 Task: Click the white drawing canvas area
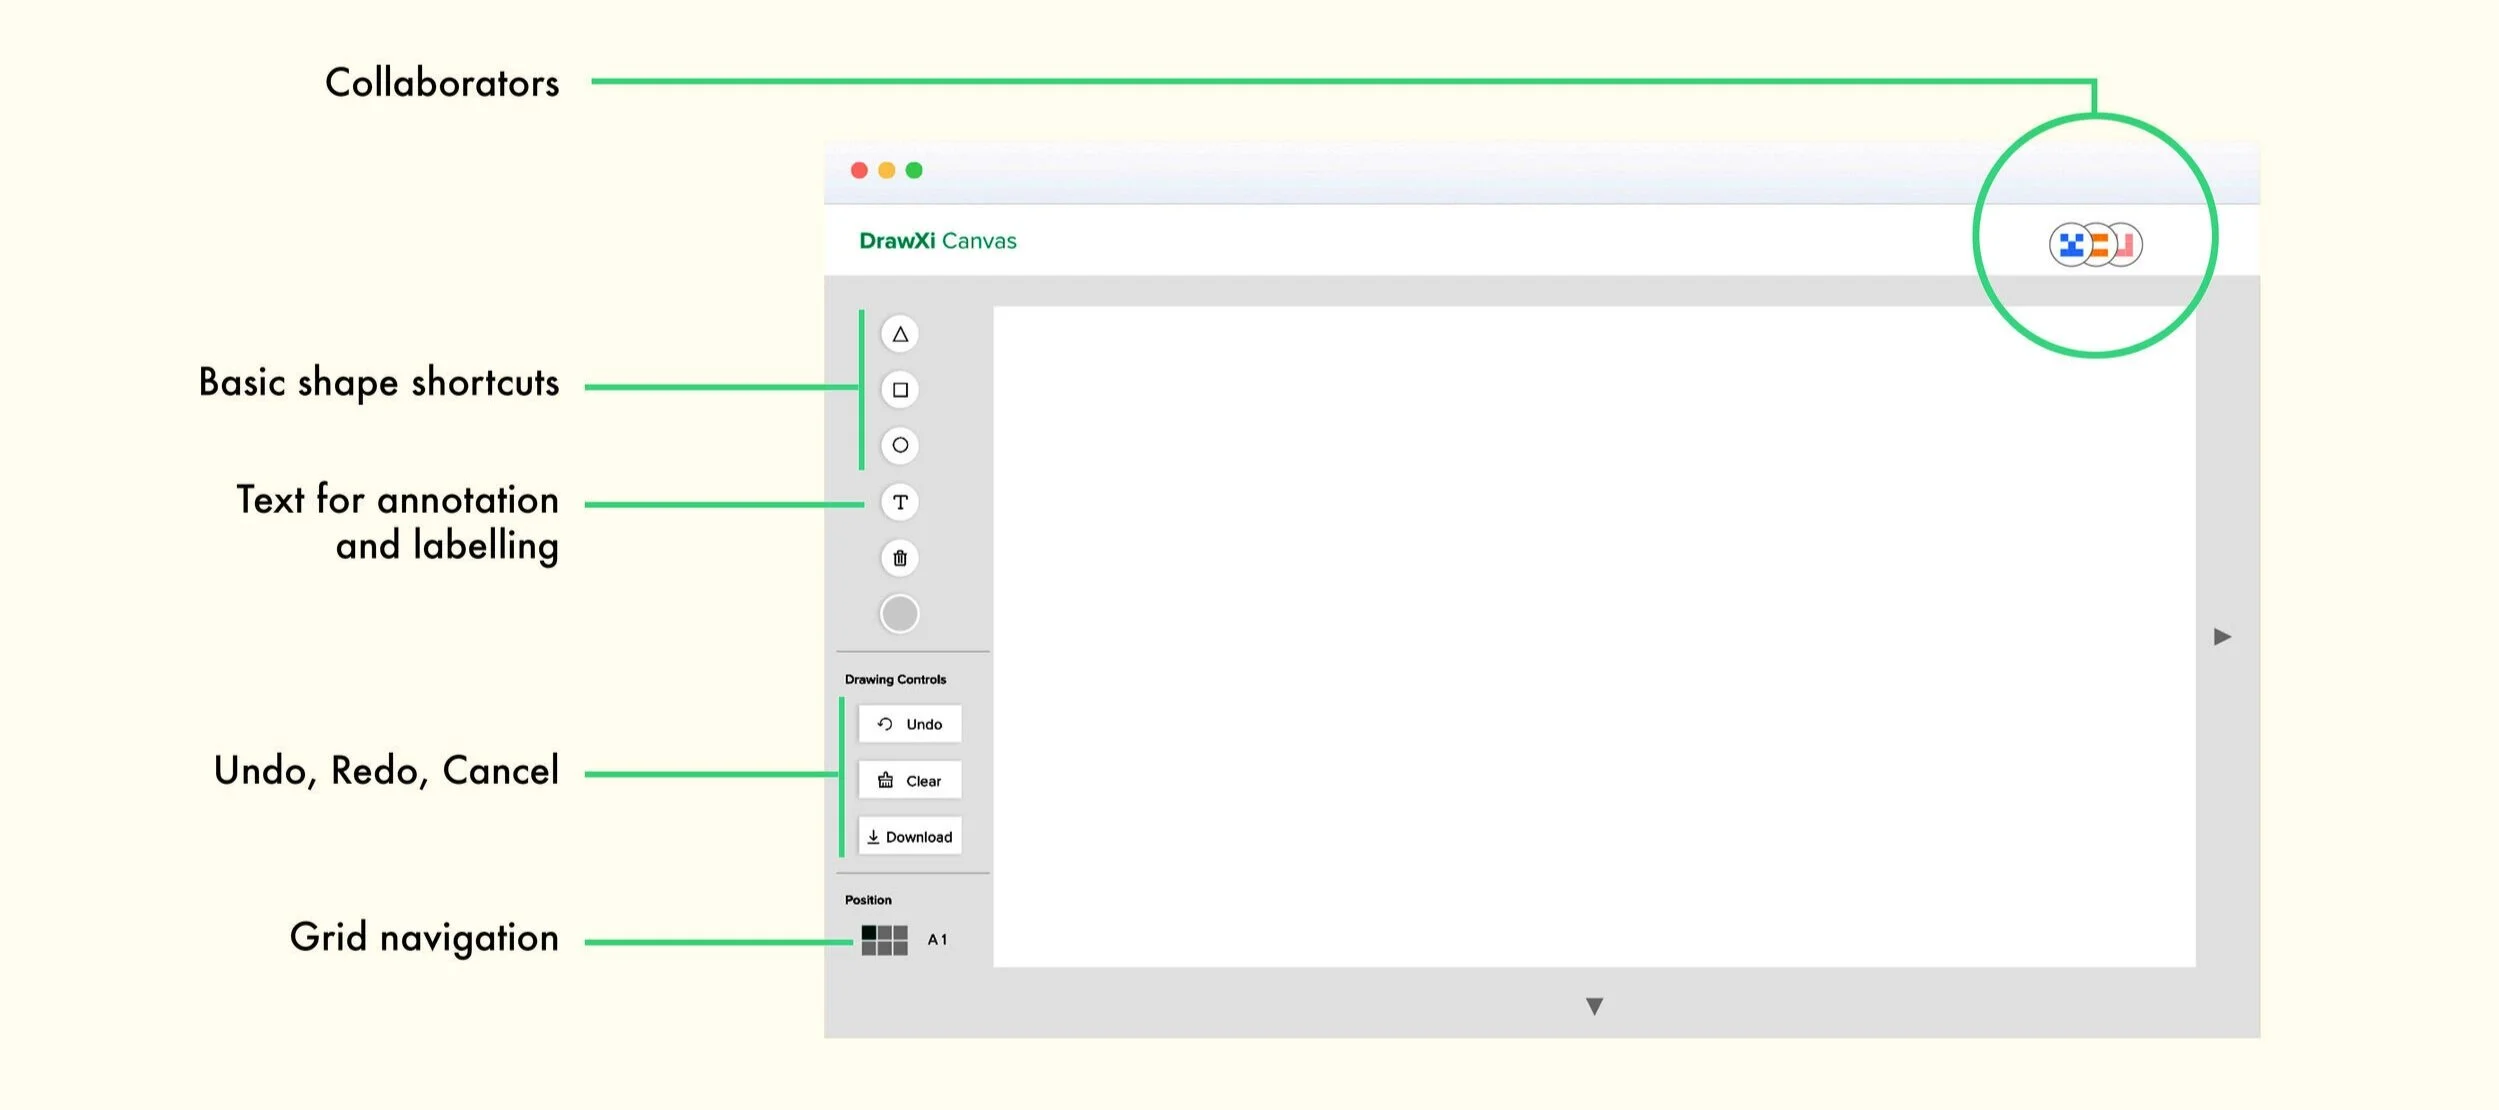click(1594, 636)
